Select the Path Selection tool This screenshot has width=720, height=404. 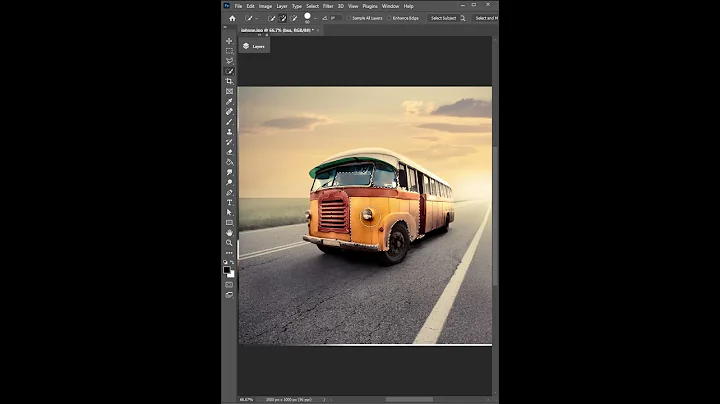(229, 213)
